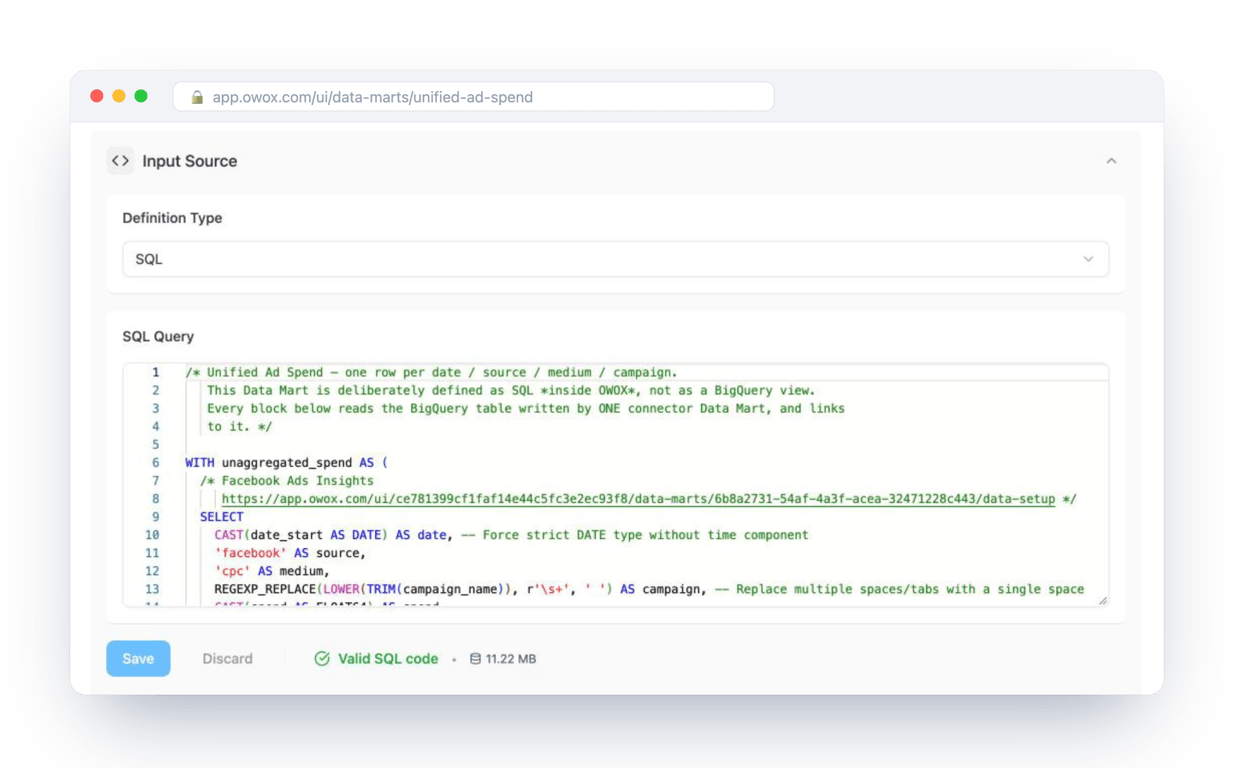Click the 11.22 MB size text
The image size is (1234, 768).
[x=511, y=659]
